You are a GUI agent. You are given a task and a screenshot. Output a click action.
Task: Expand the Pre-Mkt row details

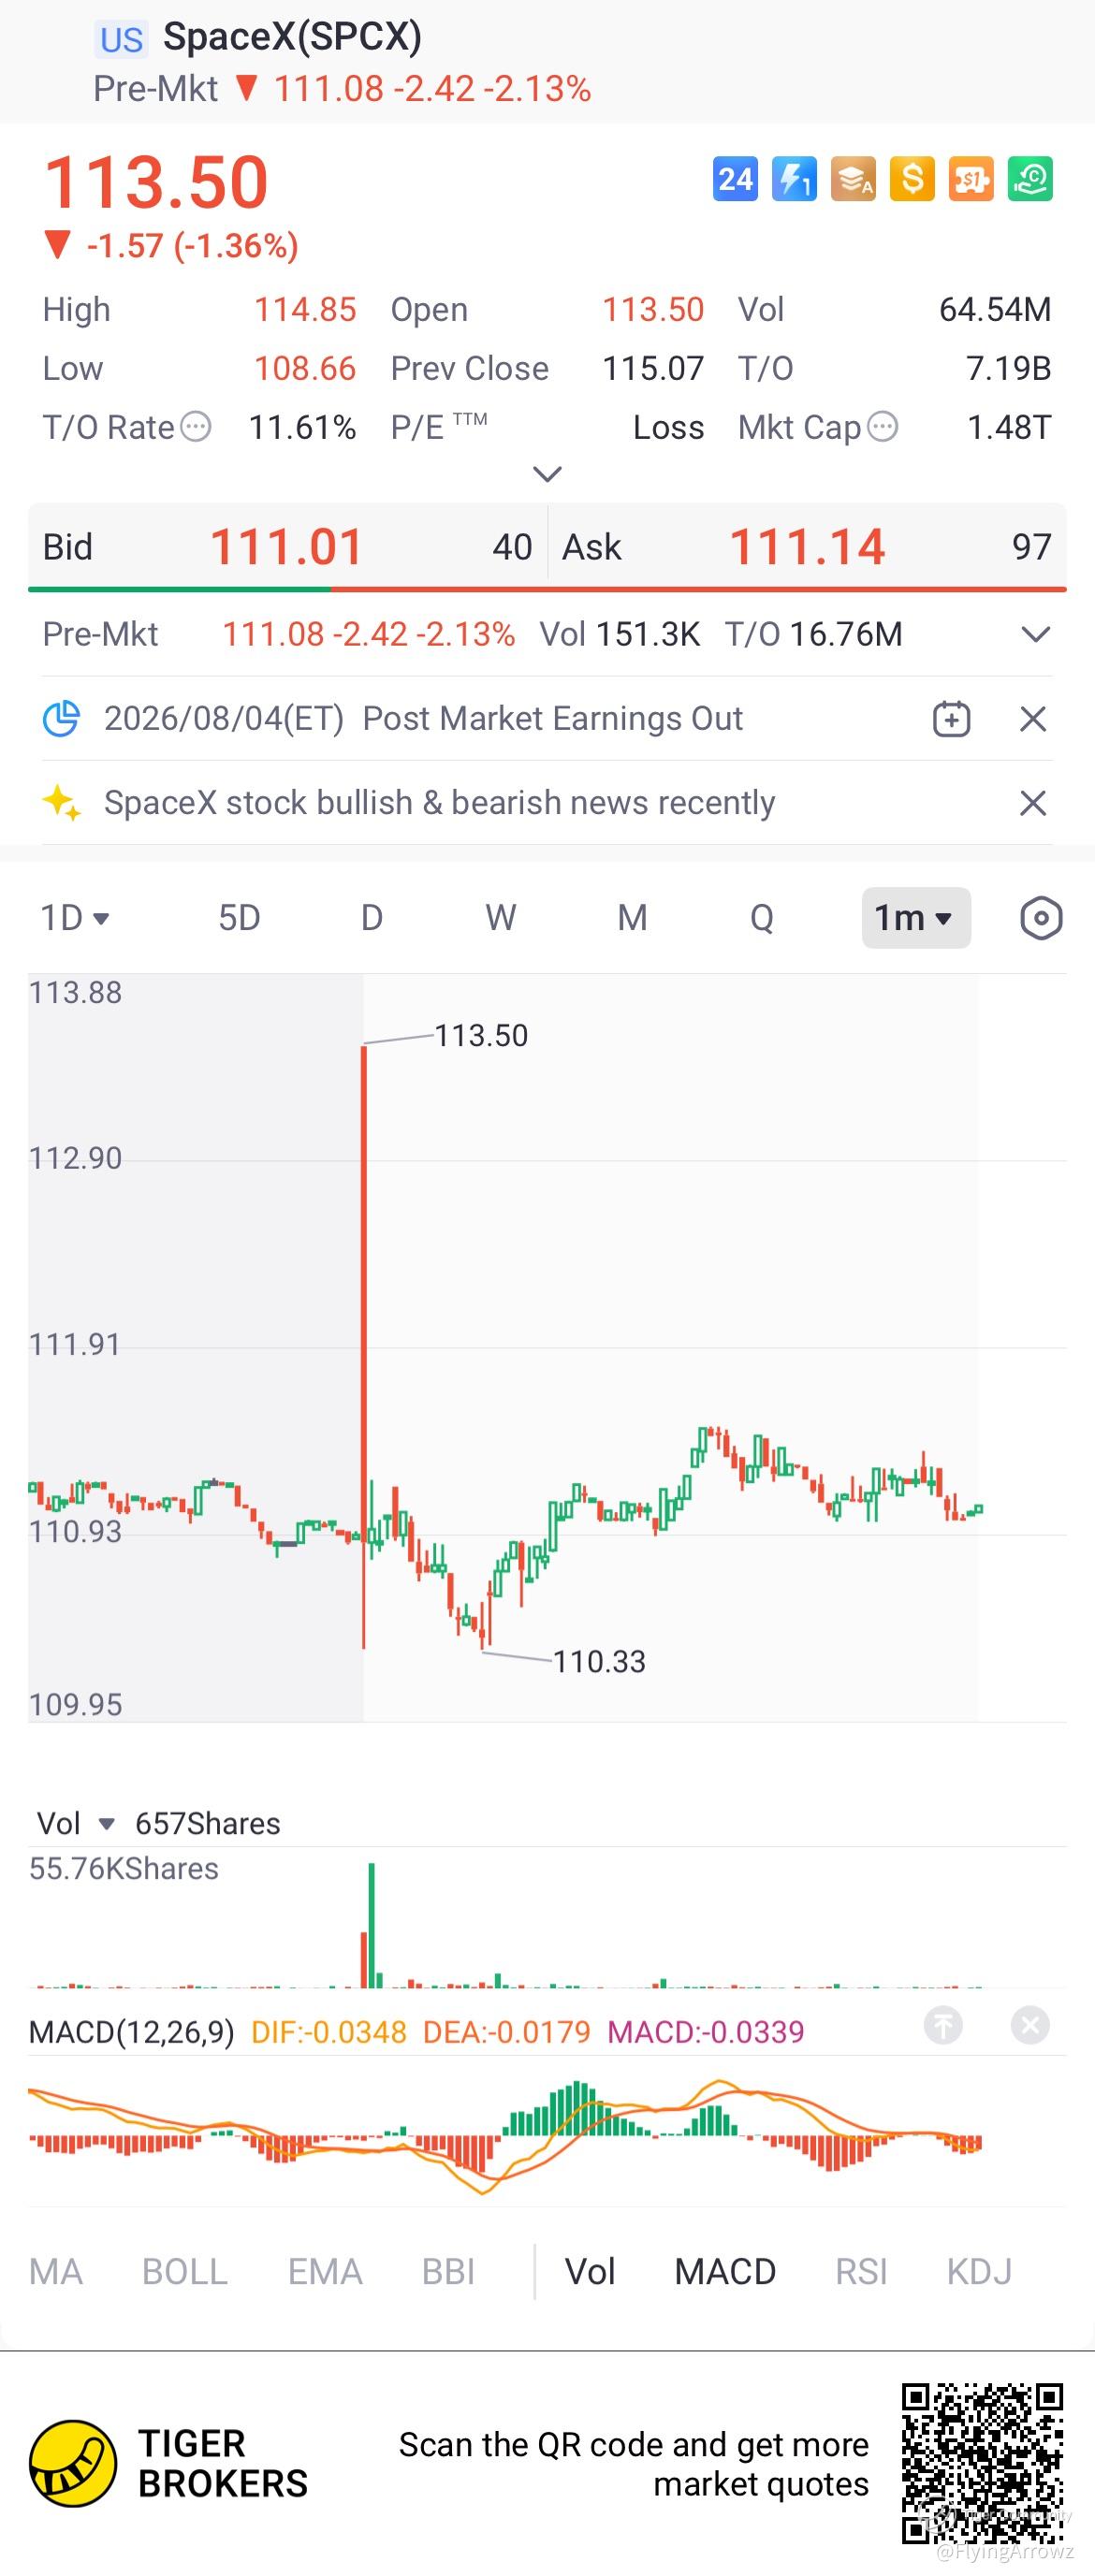coord(1036,634)
